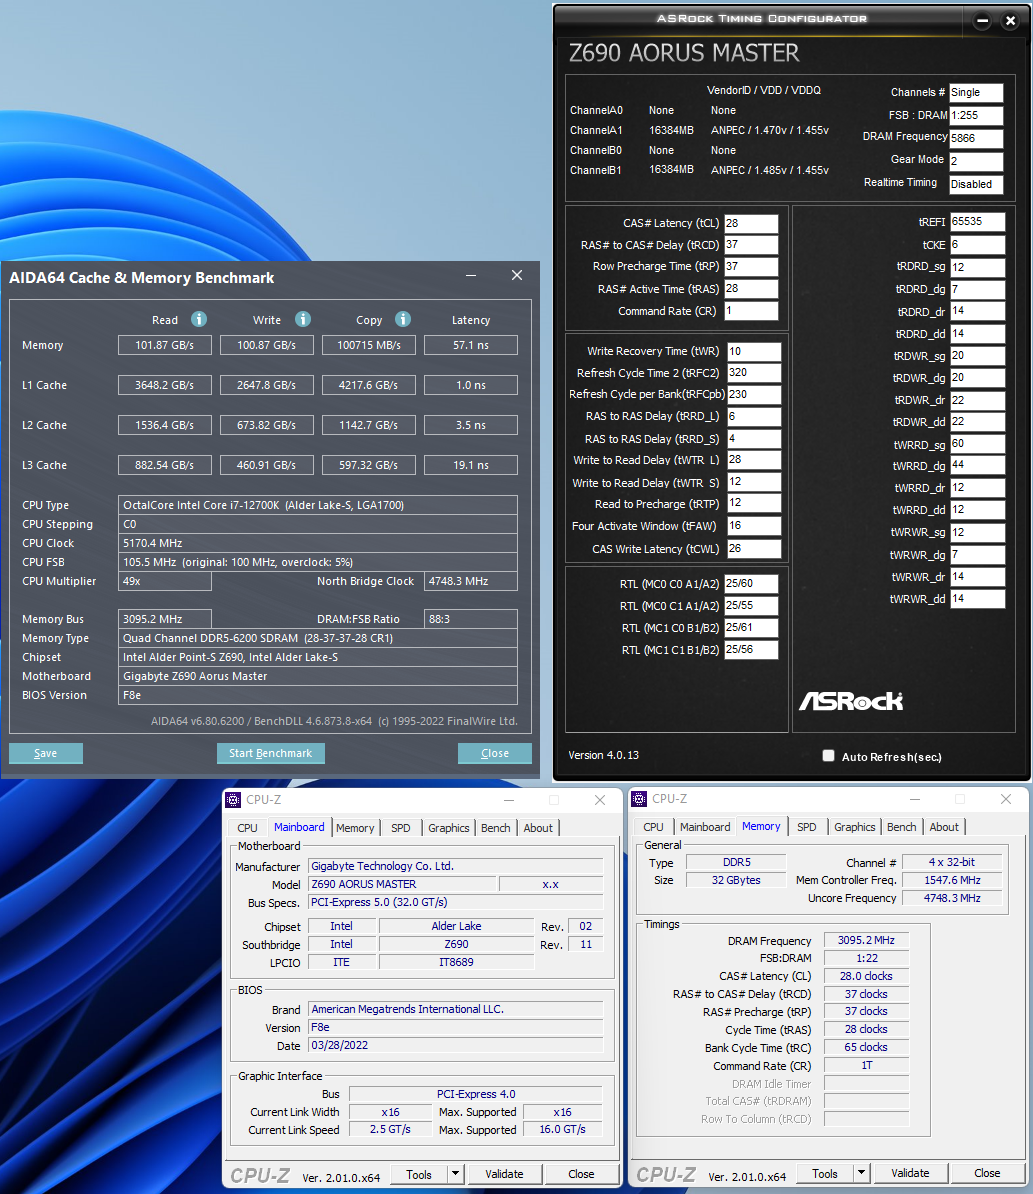This screenshot has width=1033, height=1194.
Task: Minimize the CPU-Z Memory window
Action: [x=915, y=799]
